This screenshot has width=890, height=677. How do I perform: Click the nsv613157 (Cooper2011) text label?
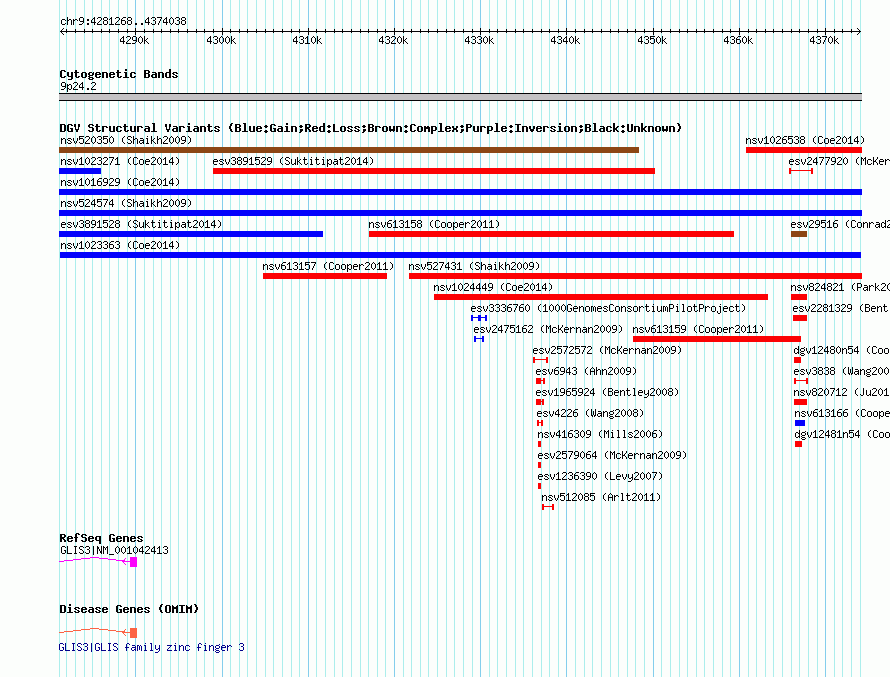click(x=328, y=266)
